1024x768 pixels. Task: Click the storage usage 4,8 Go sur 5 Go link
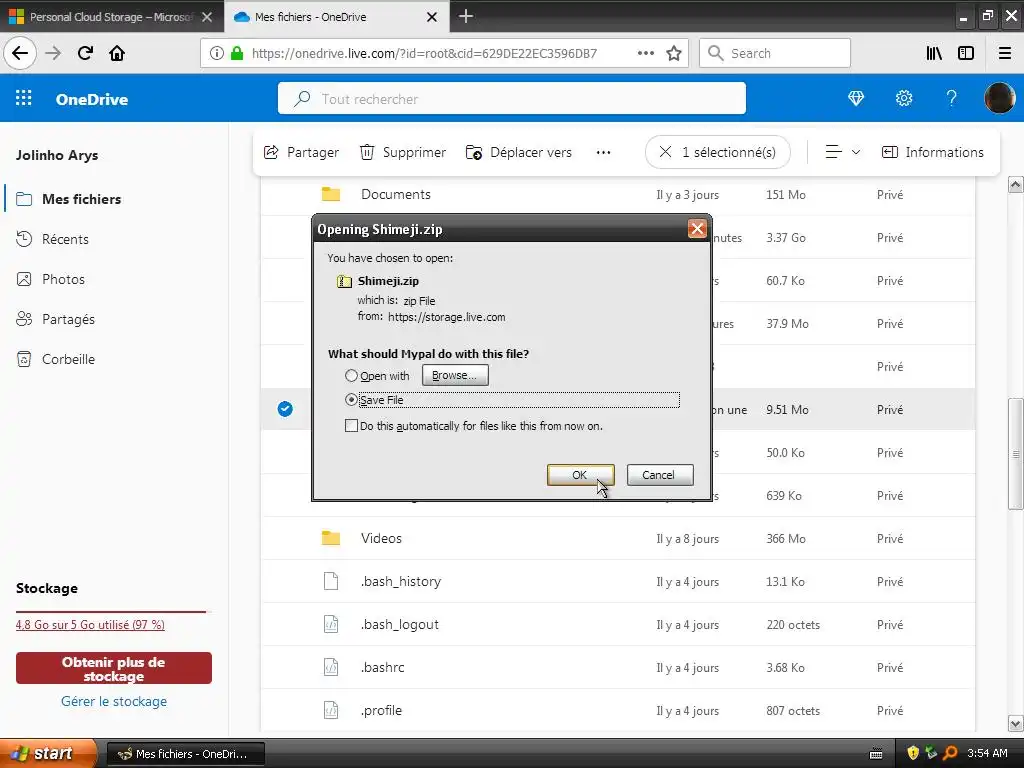90,624
